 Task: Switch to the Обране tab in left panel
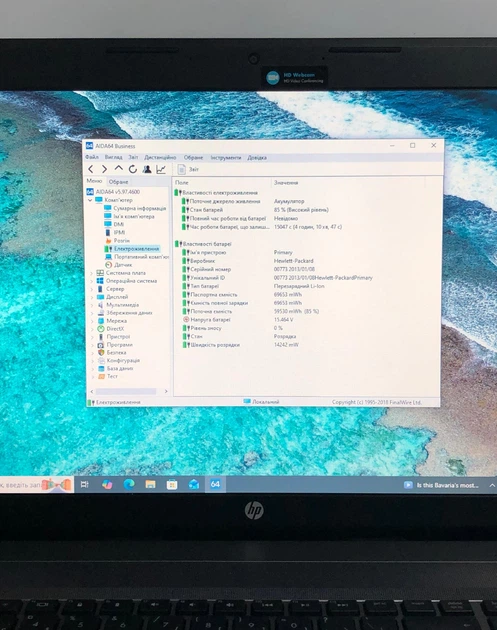[x=119, y=182]
